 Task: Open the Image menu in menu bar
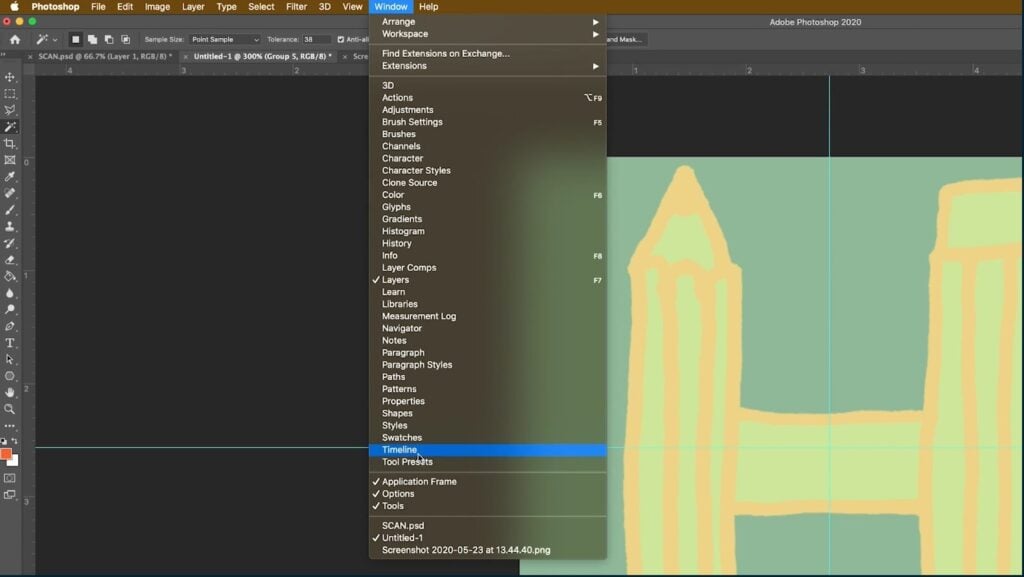pos(157,7)
